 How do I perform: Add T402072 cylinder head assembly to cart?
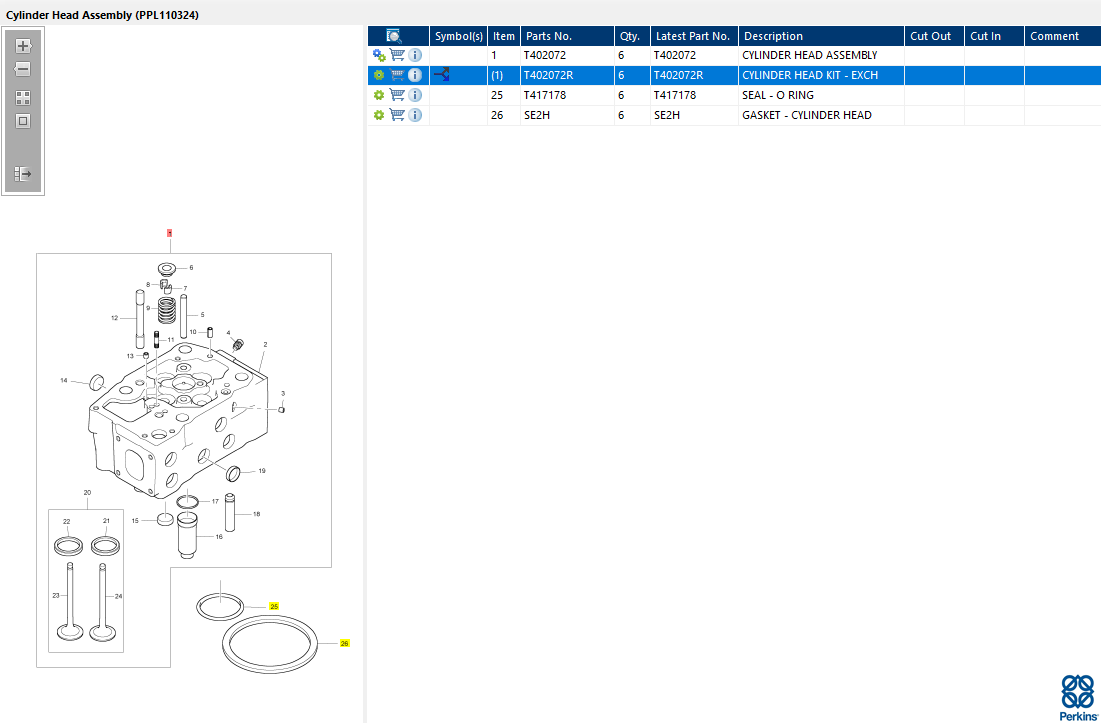pyautogui.click(x=397, y=55)
